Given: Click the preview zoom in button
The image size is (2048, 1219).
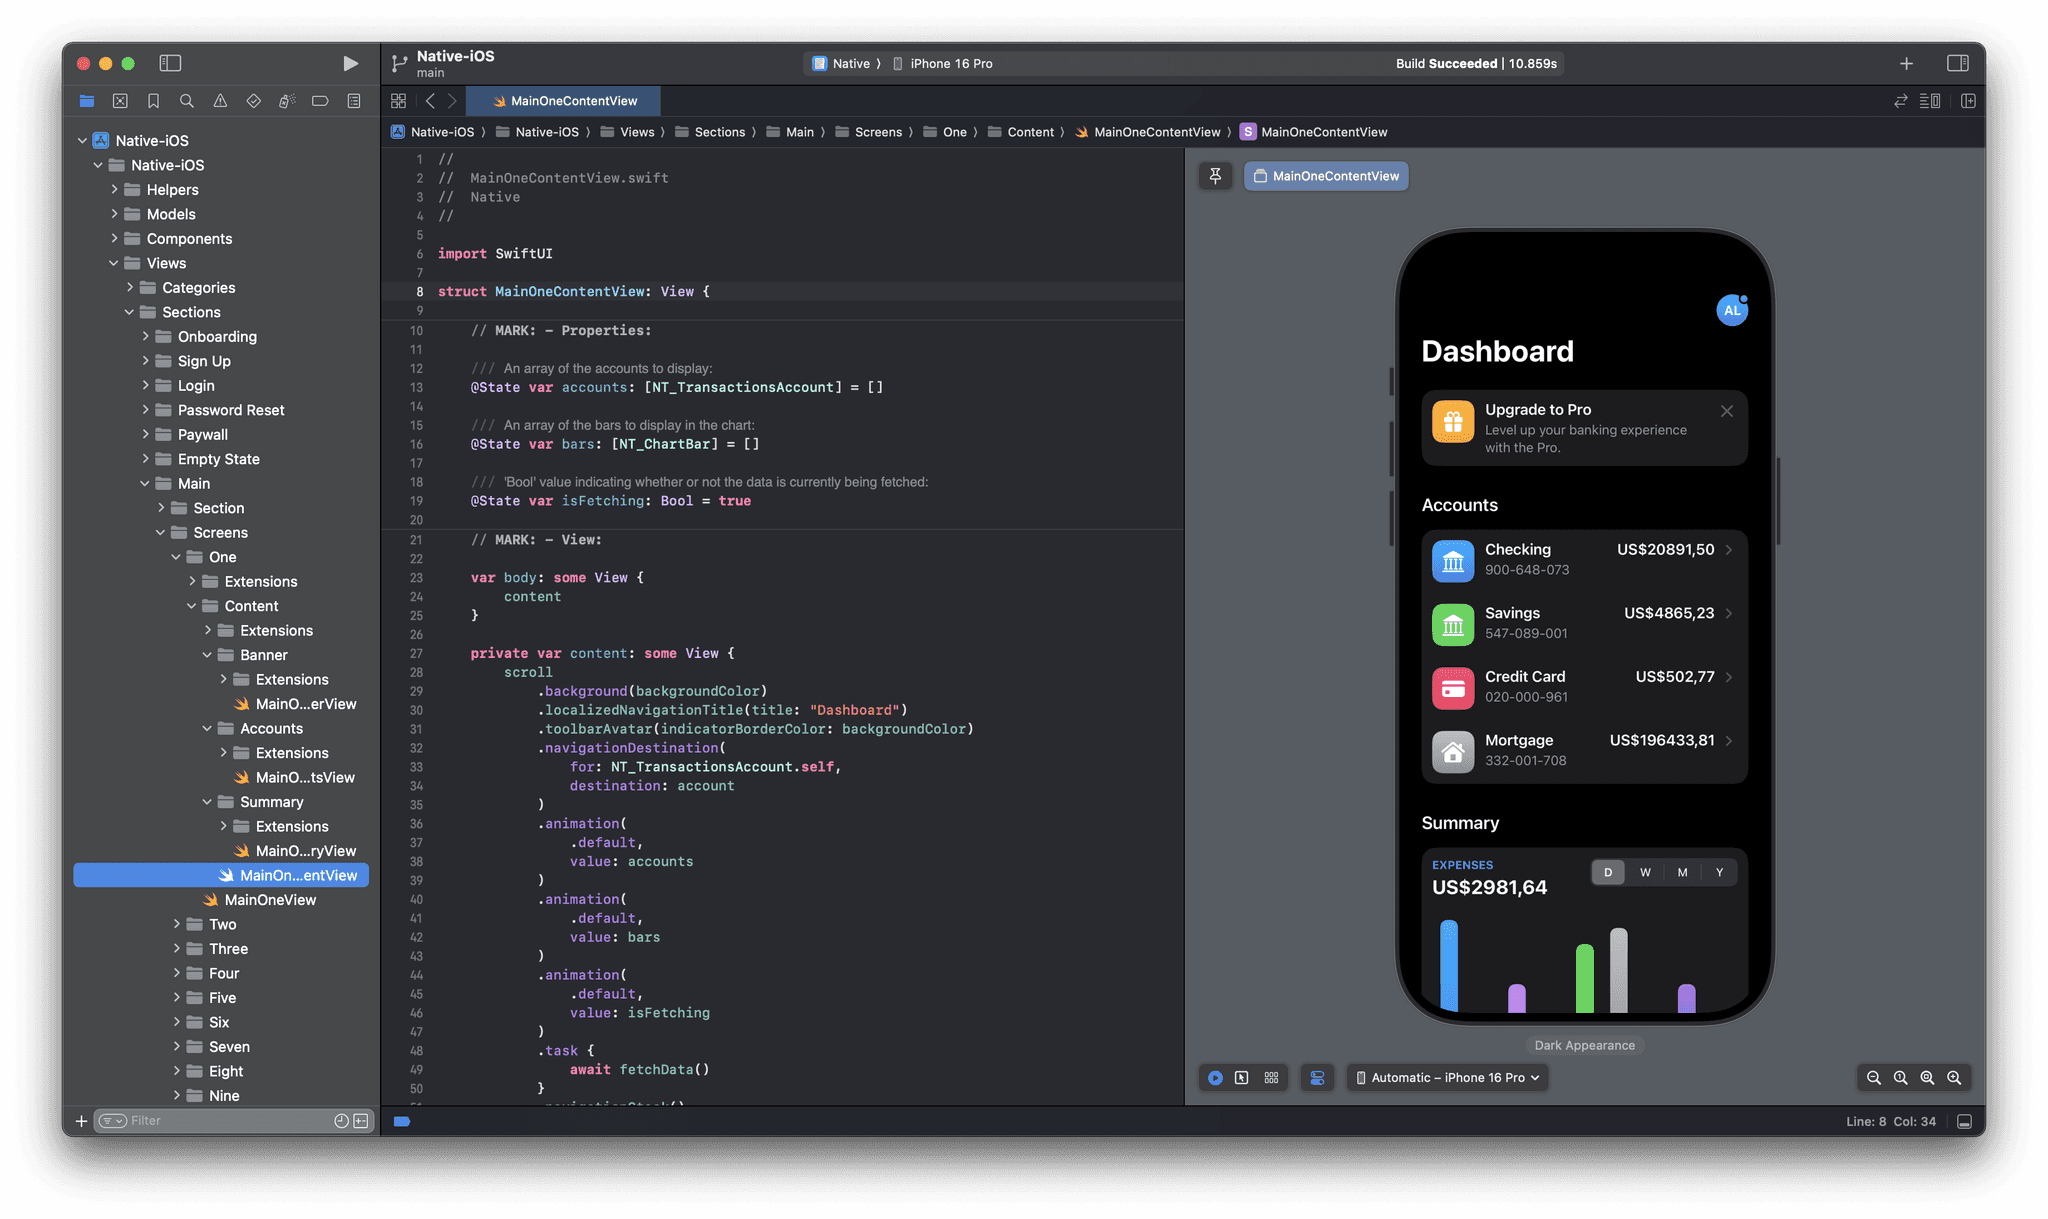Looking at the screenshot, I should tap(1952, 1077).
